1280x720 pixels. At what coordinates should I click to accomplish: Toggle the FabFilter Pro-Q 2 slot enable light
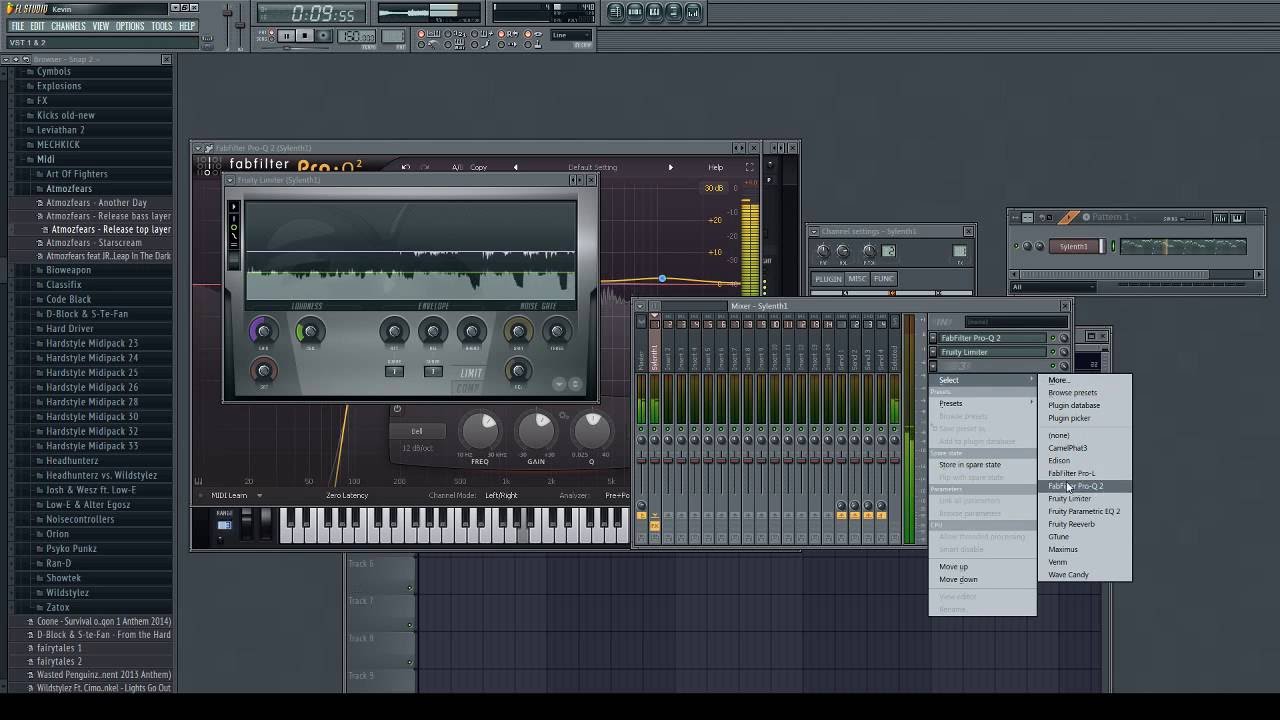coord(1052,338)
